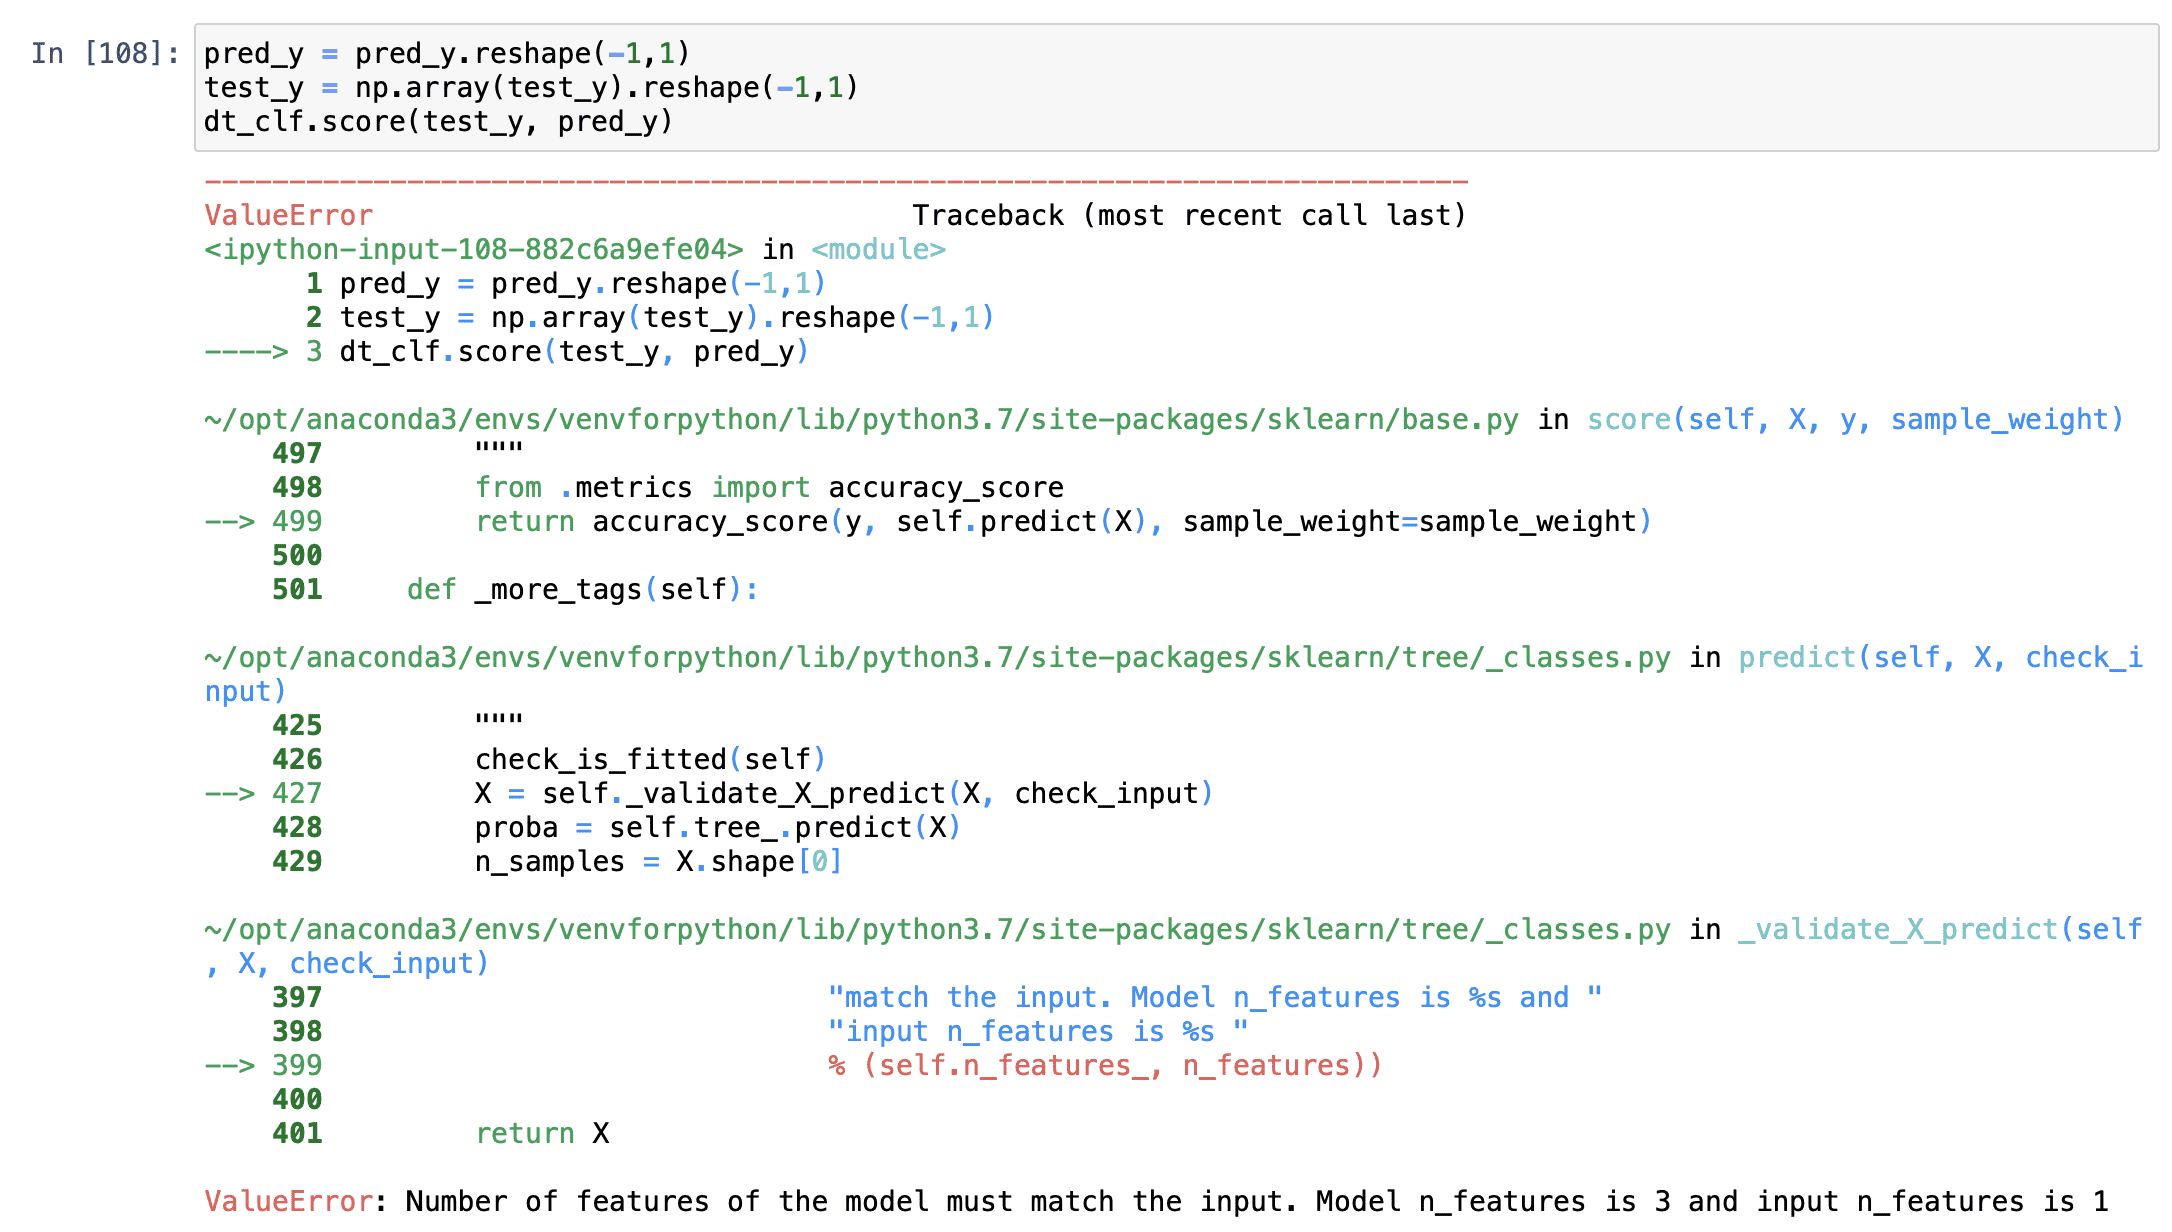The height and width of the screenshot is (1232, 2172).
Task: Click final ValueError message about n_features
Action: point(1156,1202)
